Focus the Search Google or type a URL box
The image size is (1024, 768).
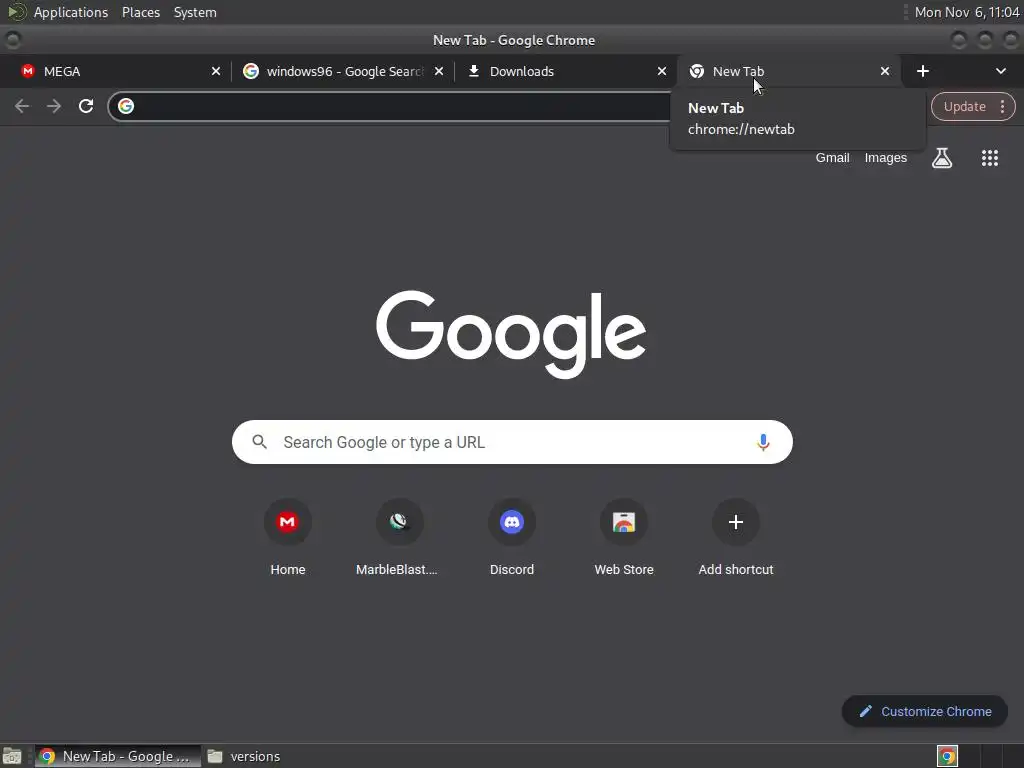tap(512, 442)
